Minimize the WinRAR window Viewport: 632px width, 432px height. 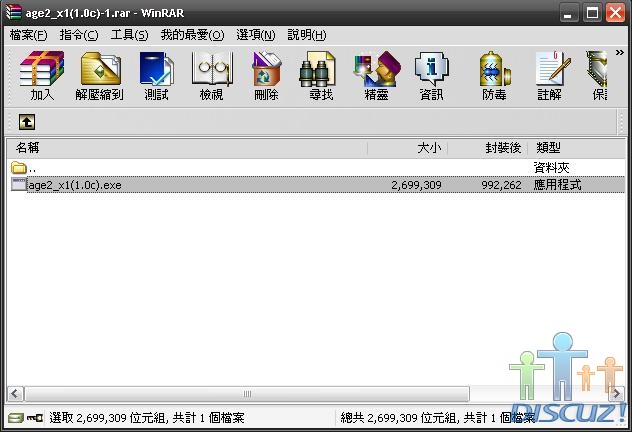569,12
